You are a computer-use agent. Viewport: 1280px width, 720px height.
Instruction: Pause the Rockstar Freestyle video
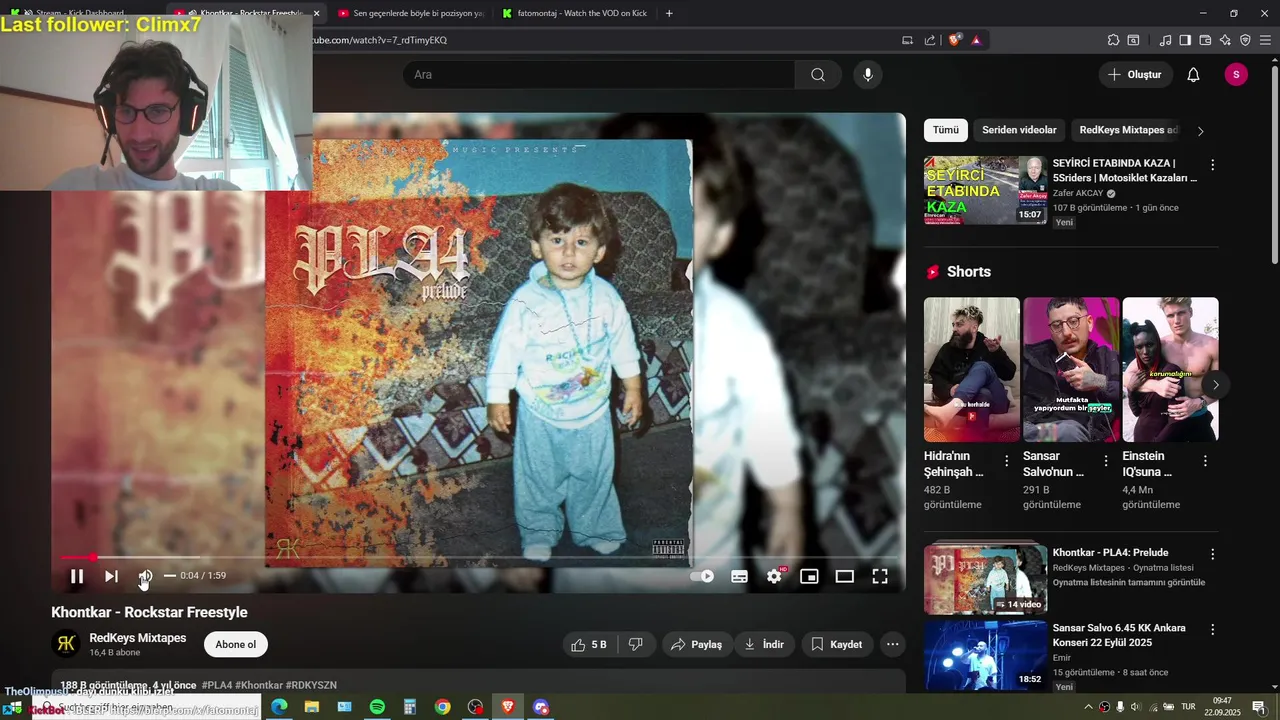(x=77, y=576)
